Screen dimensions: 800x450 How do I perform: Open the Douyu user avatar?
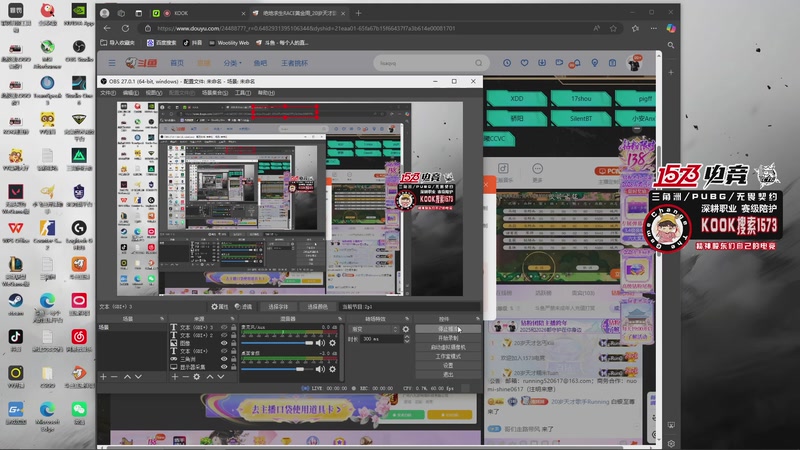(x=635, y=64)
